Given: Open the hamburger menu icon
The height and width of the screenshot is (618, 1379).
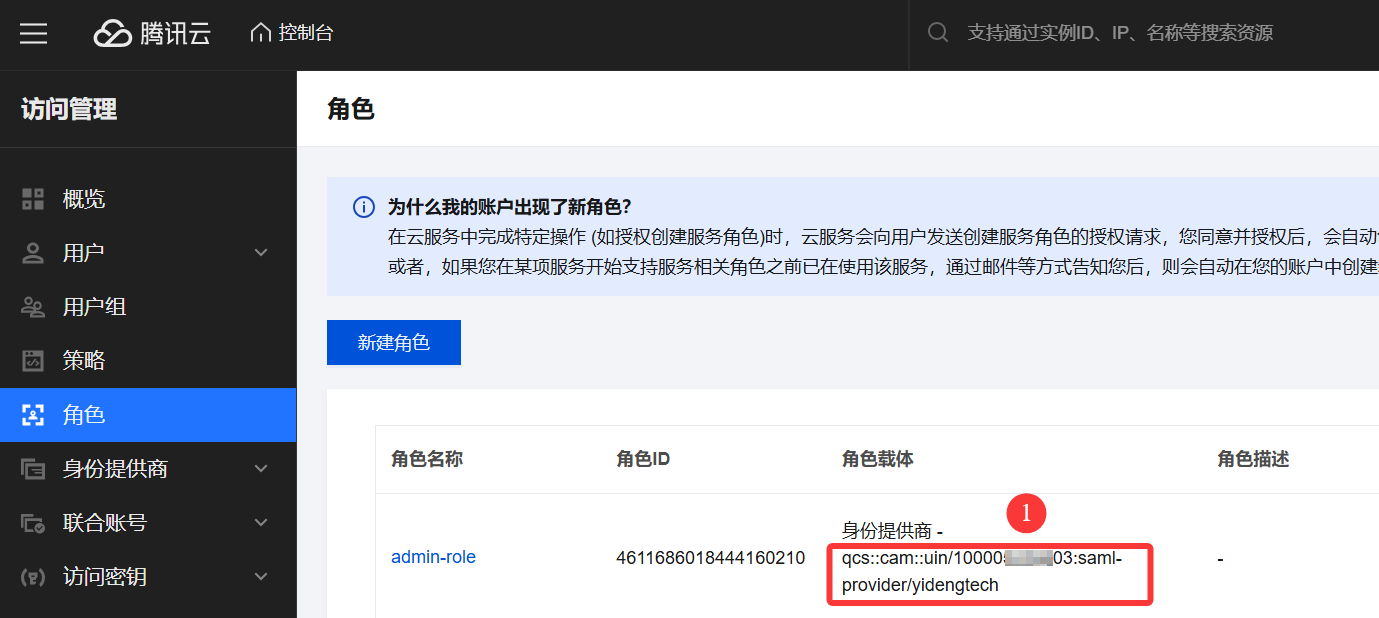Looking at the screenshot, I should (x=34, y=34).
